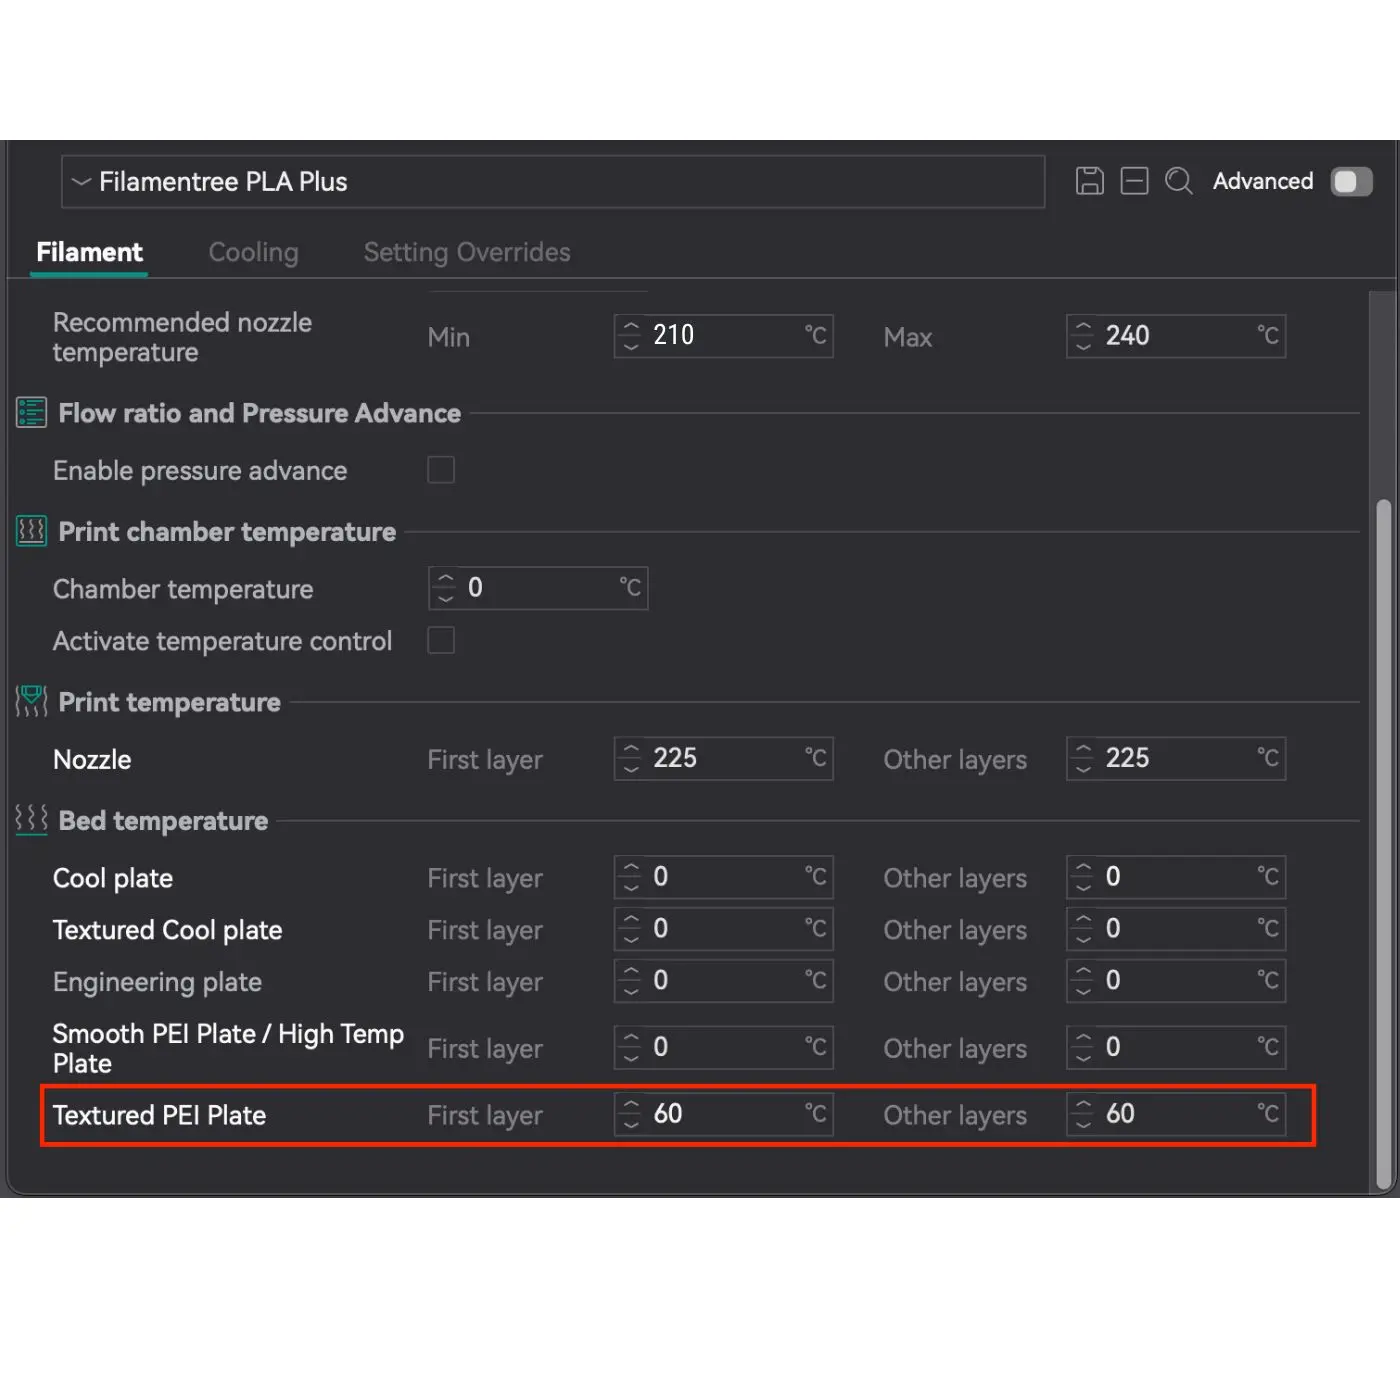1400x1400 pixels.
Task: Click the Bed temperature section icon
Action: point(31,820)
